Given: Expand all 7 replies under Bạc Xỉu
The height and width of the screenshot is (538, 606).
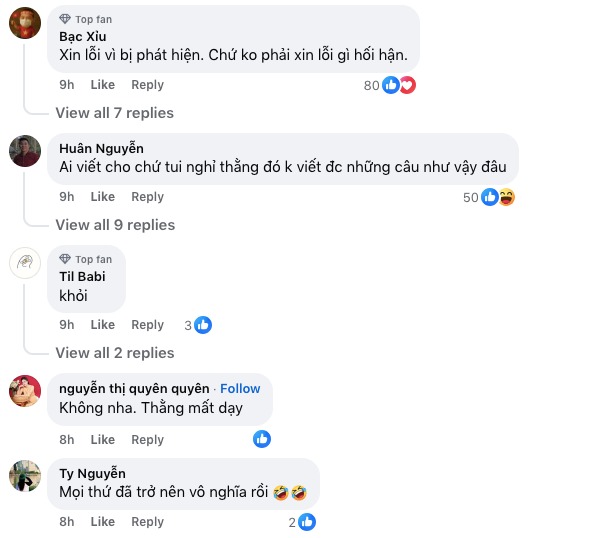Looking at the screenshot, I should [x=114, y=113].
